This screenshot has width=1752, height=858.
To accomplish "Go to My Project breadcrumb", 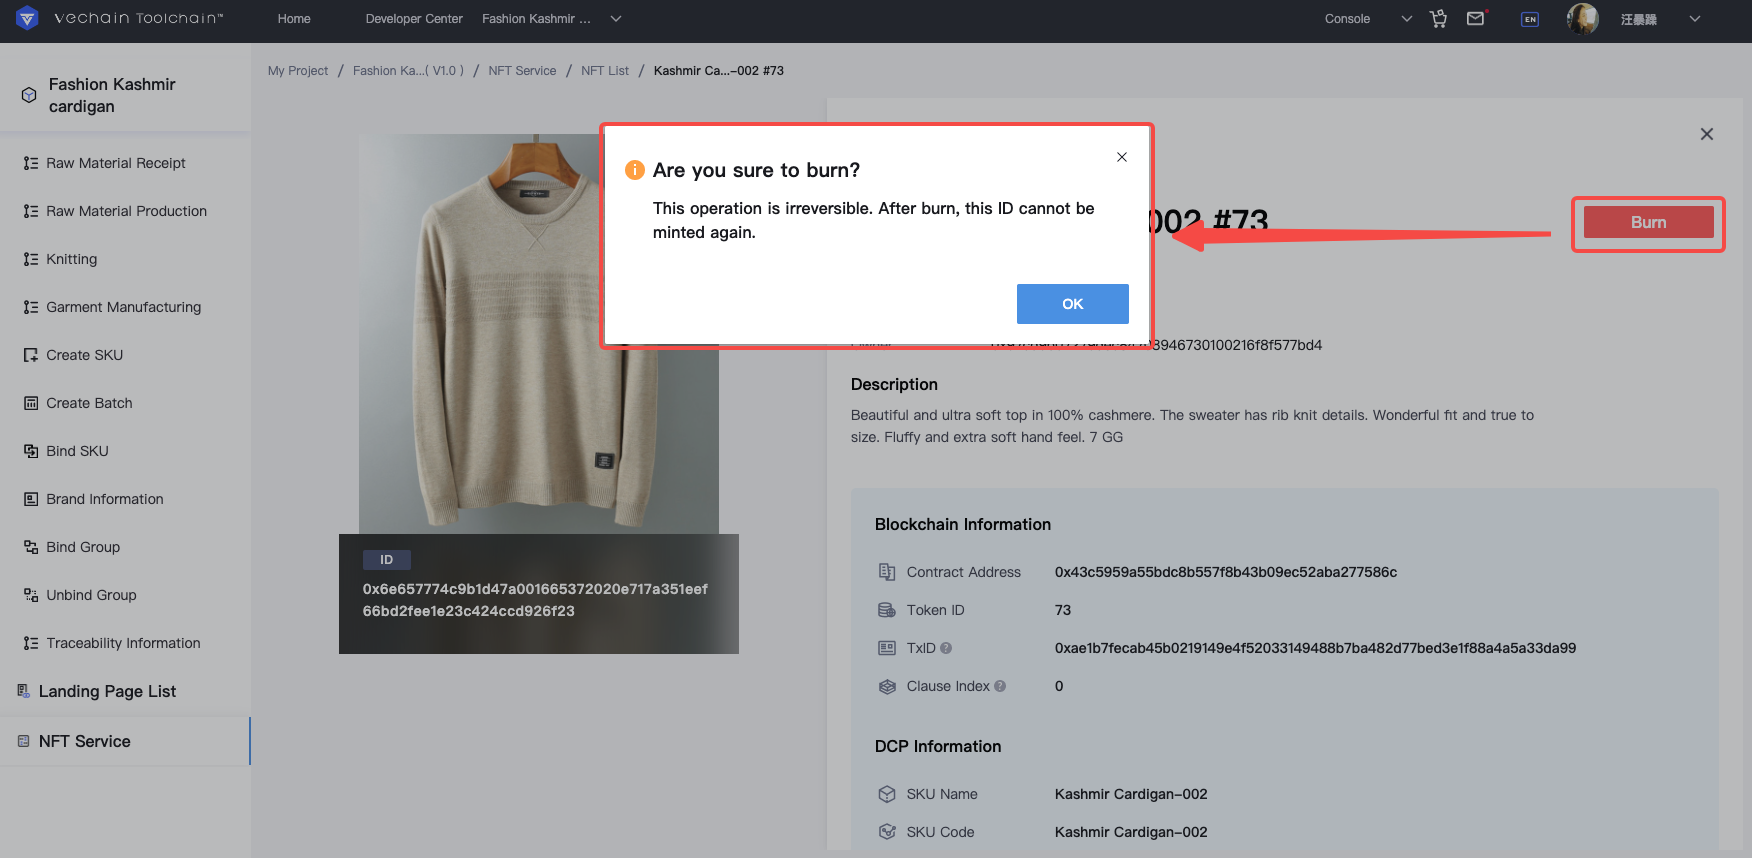I will [x=298, y=71].
